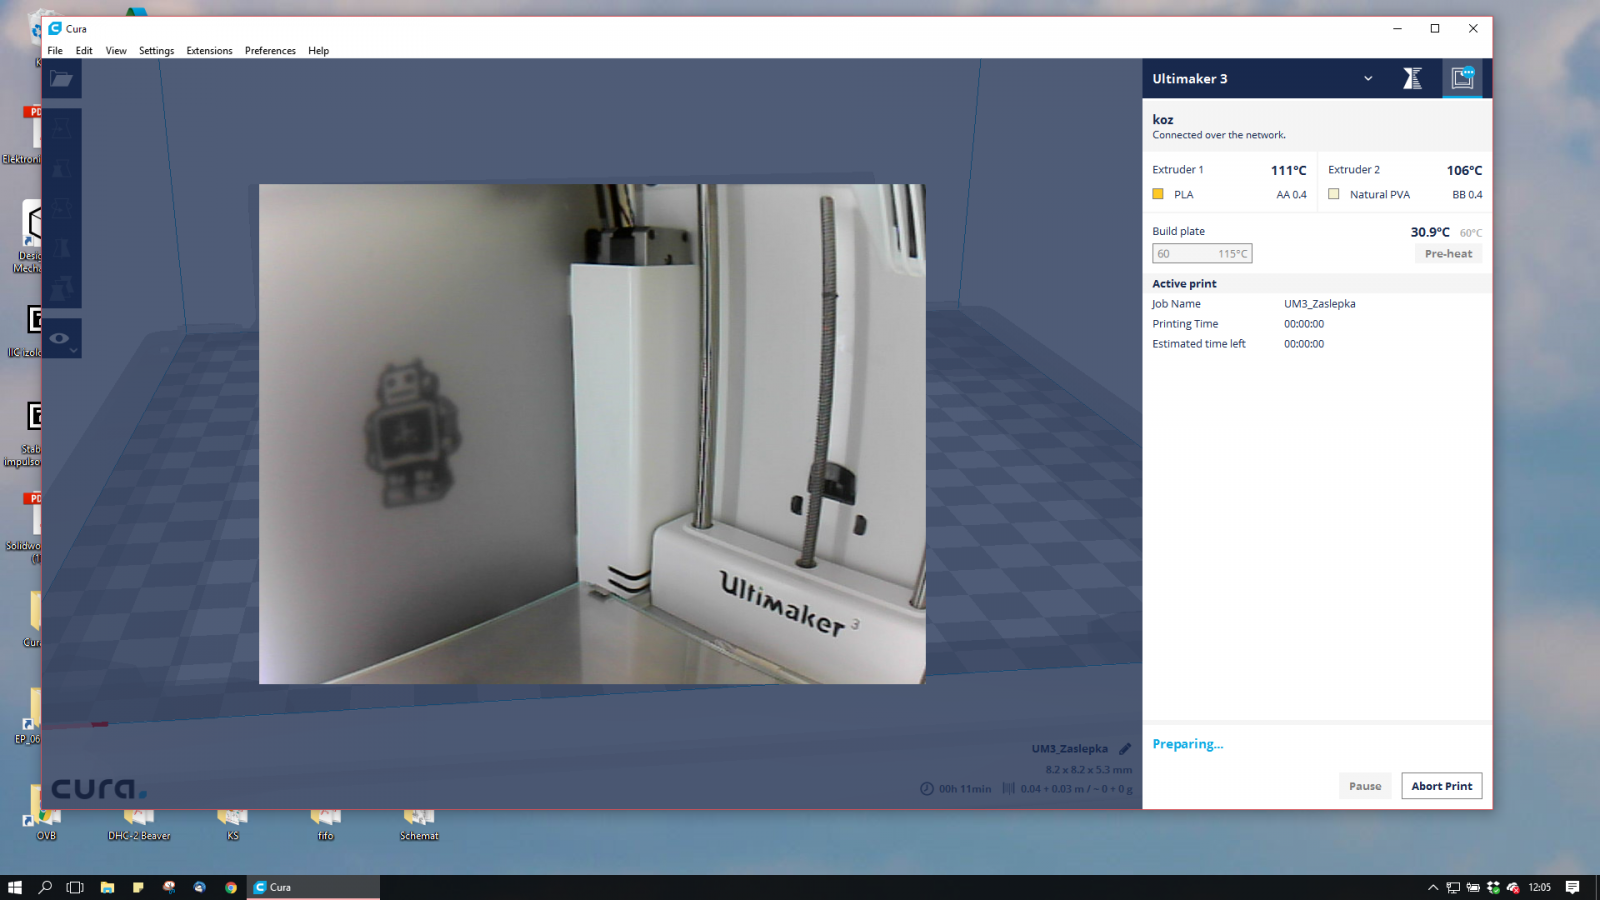Click the printer camera feed image
Screen dimensions: 1600x900
click(x=592, y=434)
